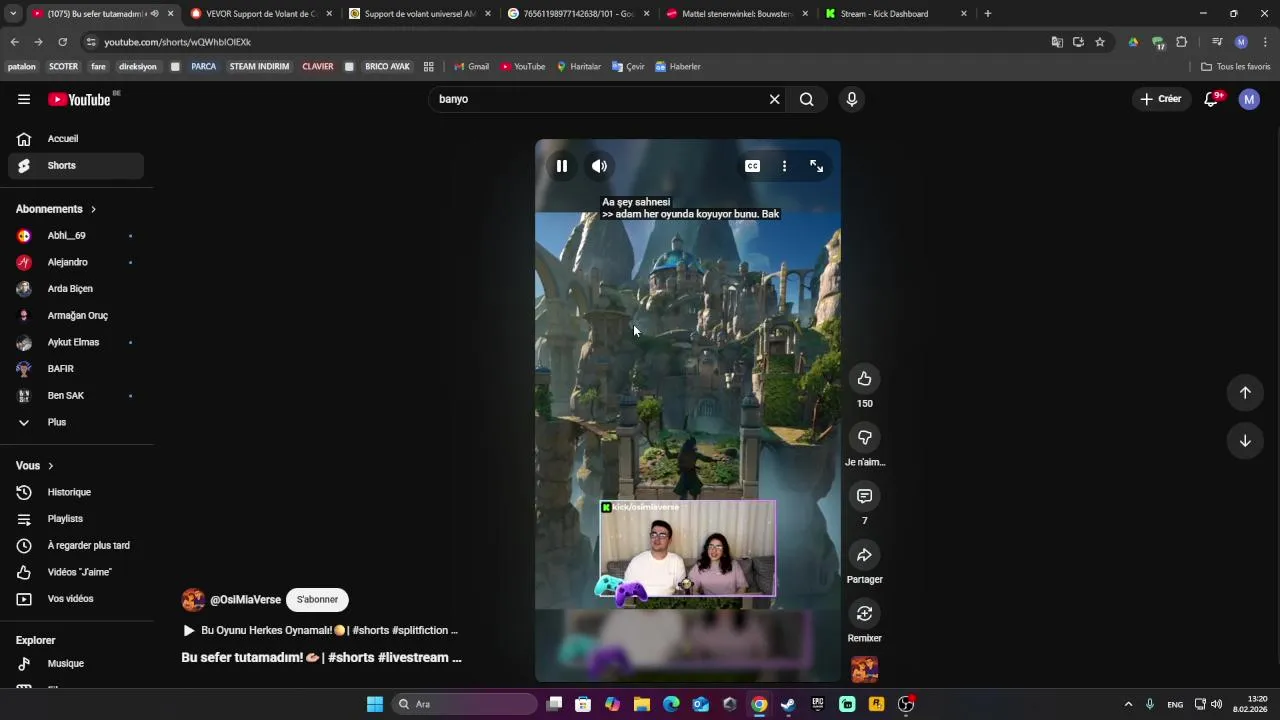
Task: Open the Ben SAK channel subscription
Action: coord(76,396)
